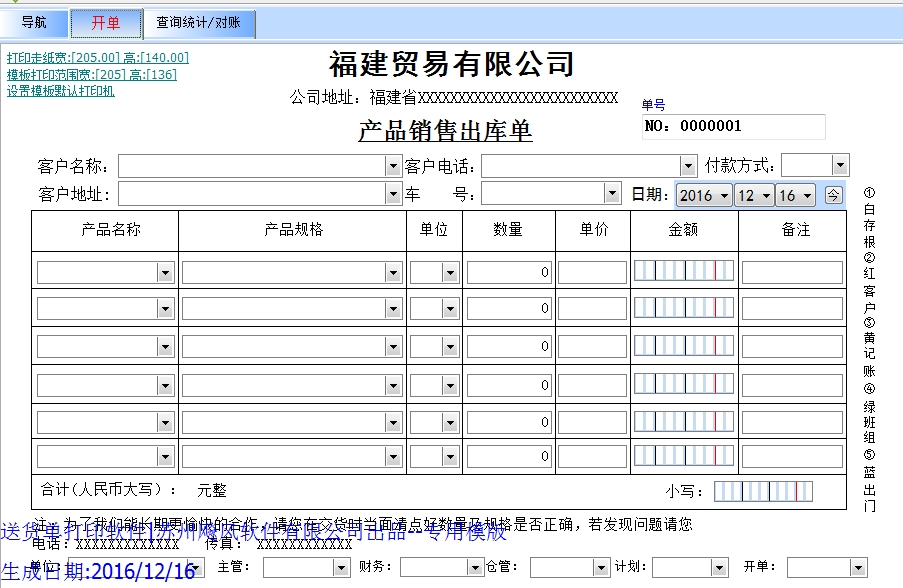Click the 单价 field in sixth row
The width and height of the screenshot is (903, 588).
point(592,457)
